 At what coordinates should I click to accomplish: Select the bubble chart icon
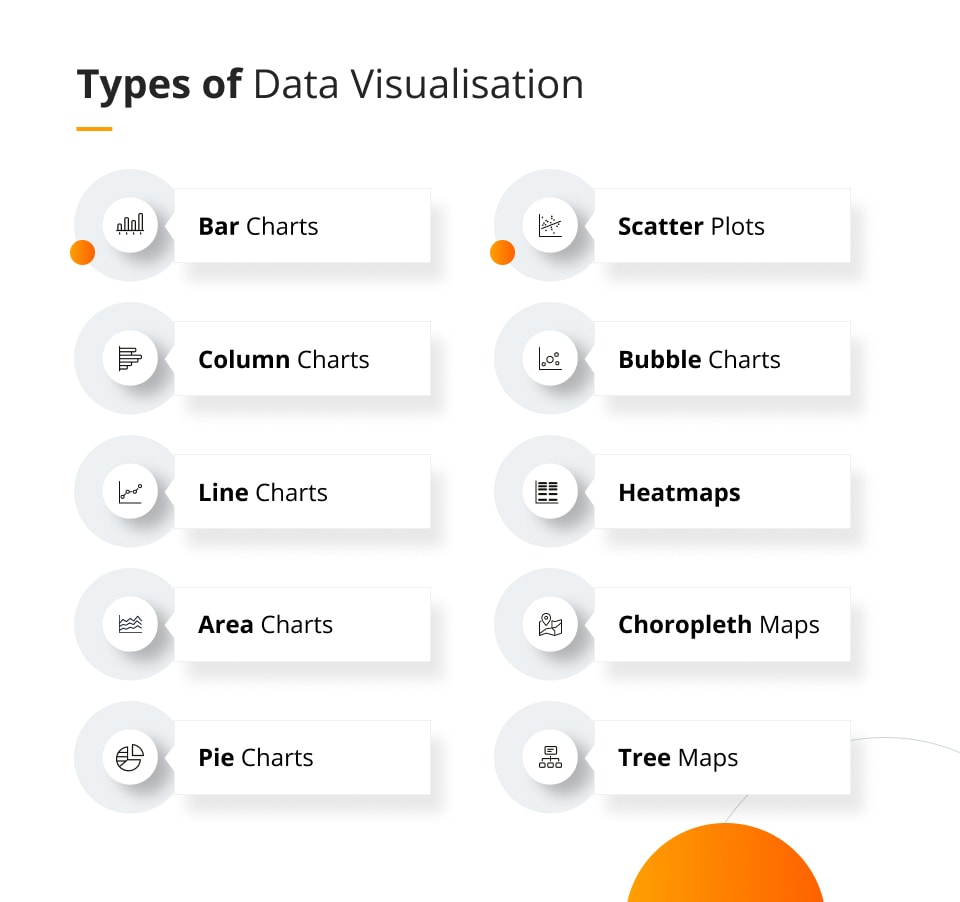tap(550, 358)
